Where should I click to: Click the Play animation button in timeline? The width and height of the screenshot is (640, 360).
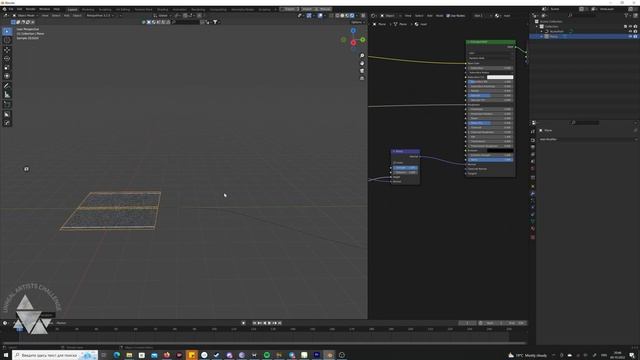(x=269, y=323)
